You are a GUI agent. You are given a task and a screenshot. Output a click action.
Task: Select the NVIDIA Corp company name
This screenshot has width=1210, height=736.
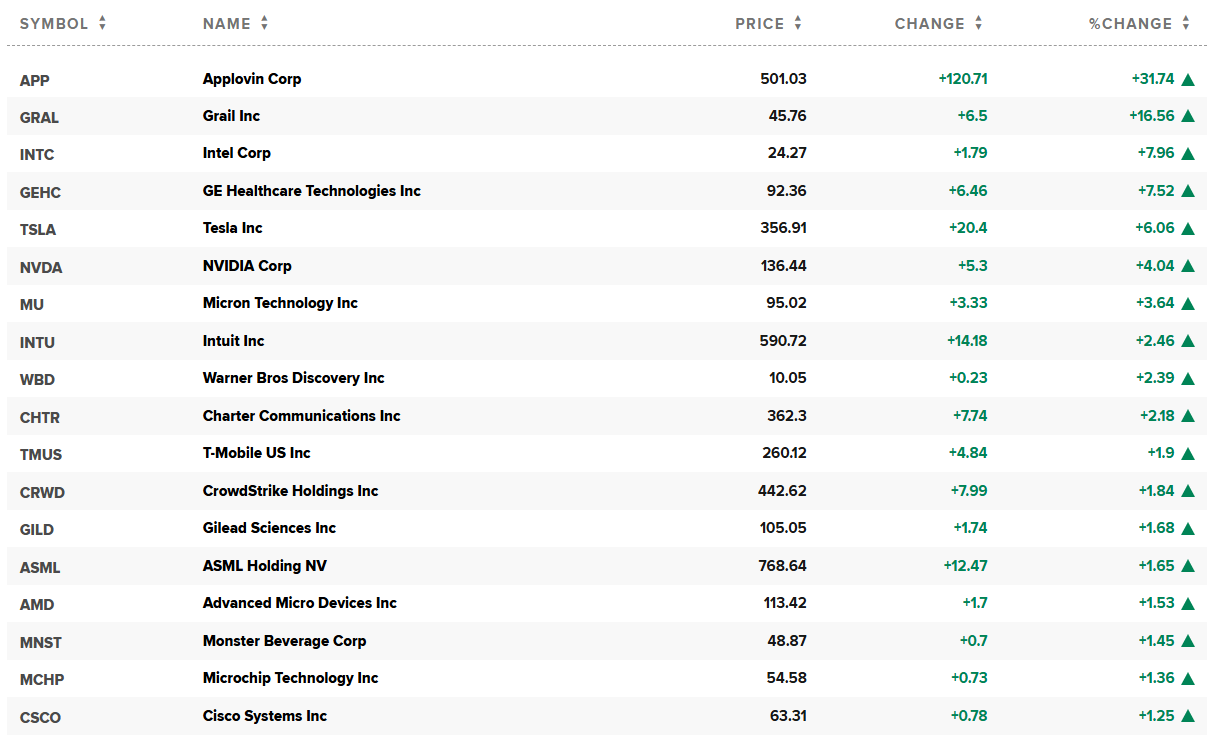tap(247, 266)
